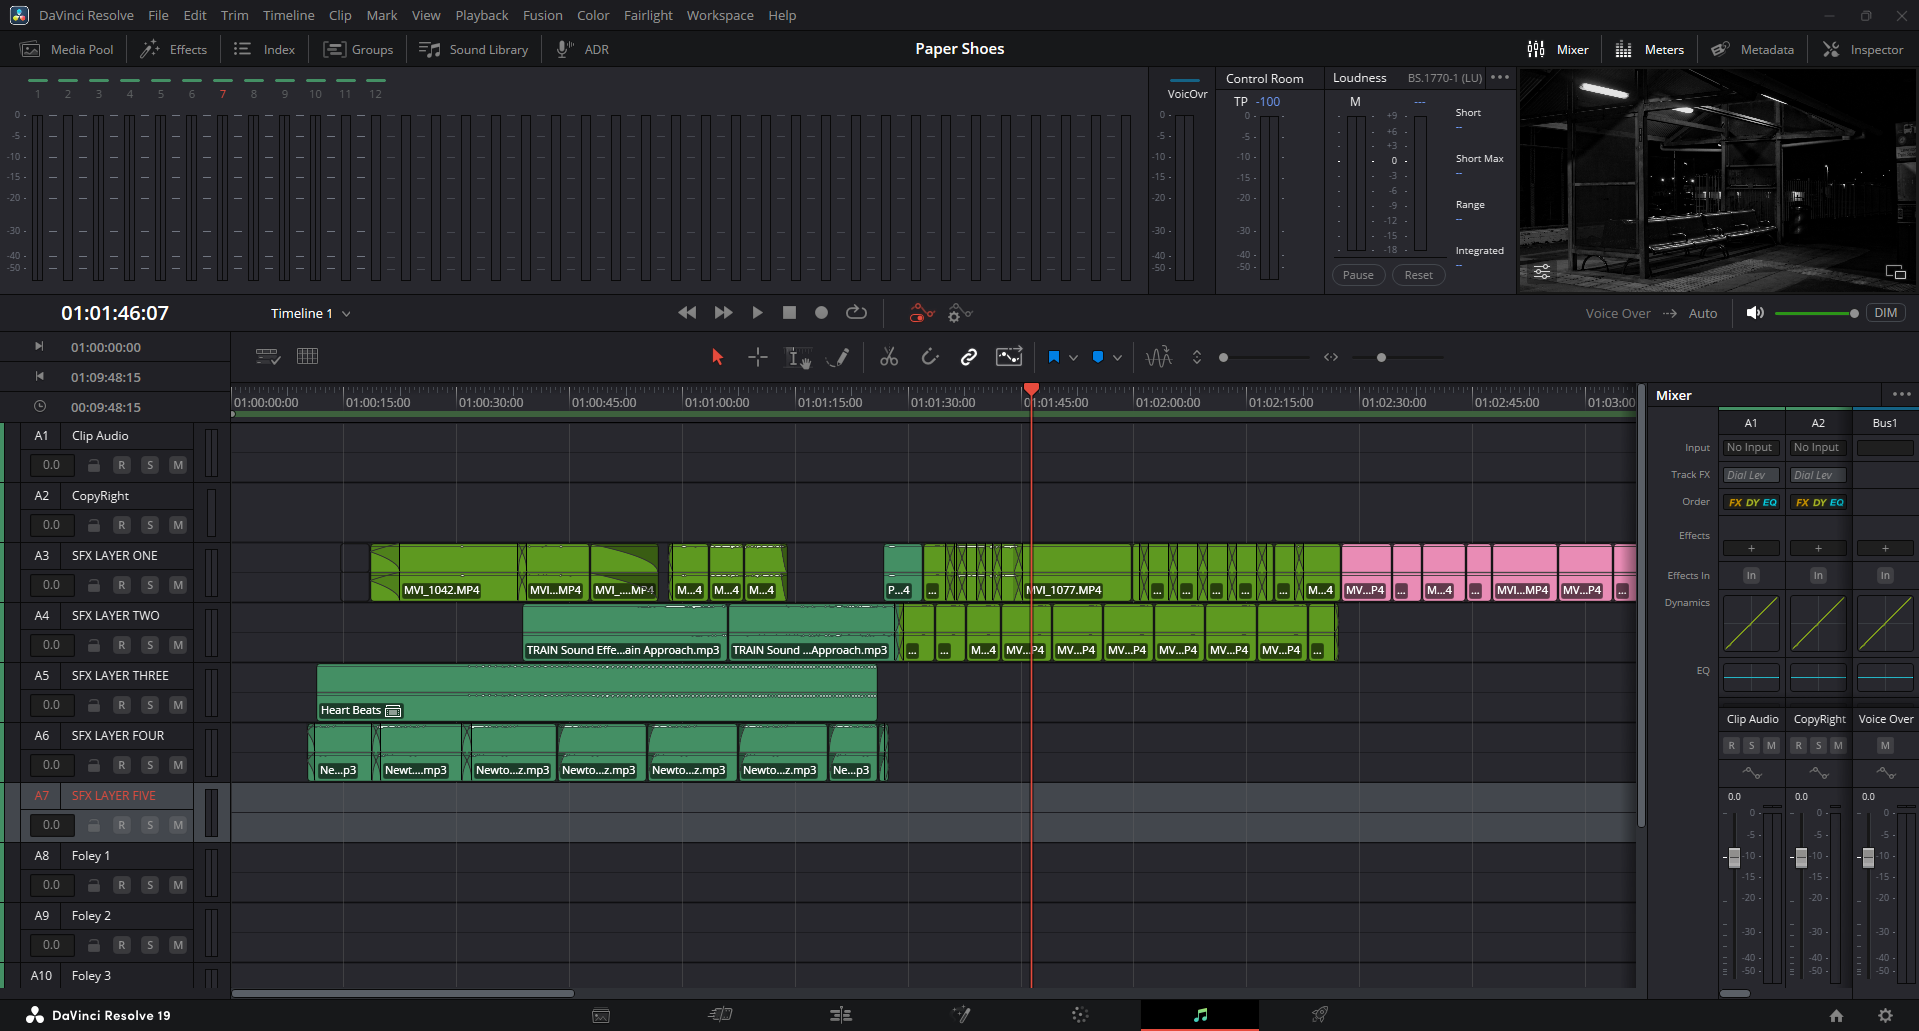This screenshot has width=1919, height=1031.
Task: Open the Fairlight menu
Action: click(x=647, y=15)
